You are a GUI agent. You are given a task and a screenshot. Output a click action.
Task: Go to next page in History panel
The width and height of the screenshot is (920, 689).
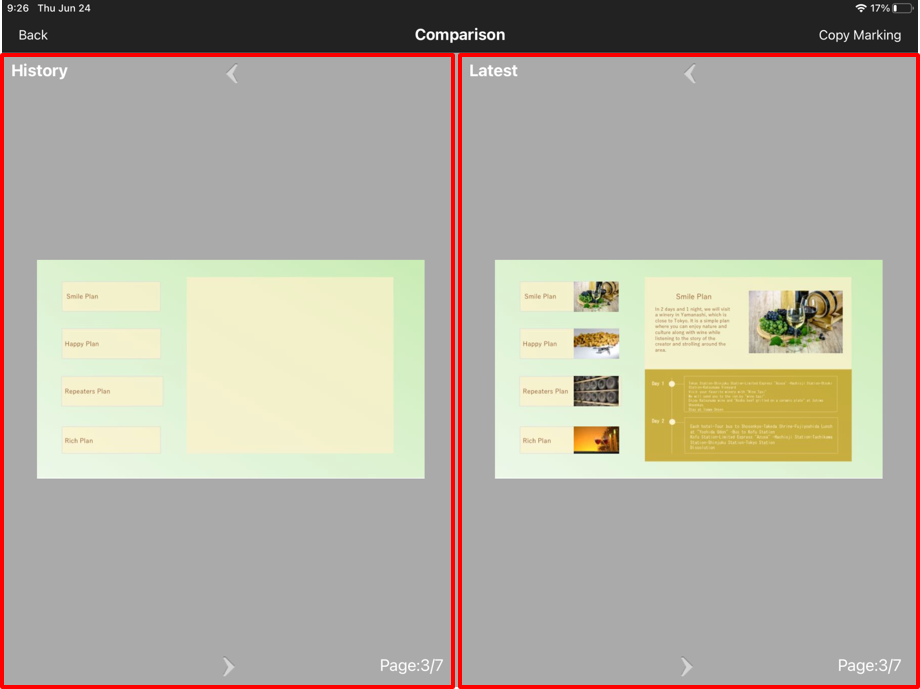click(x=228, y=666)
